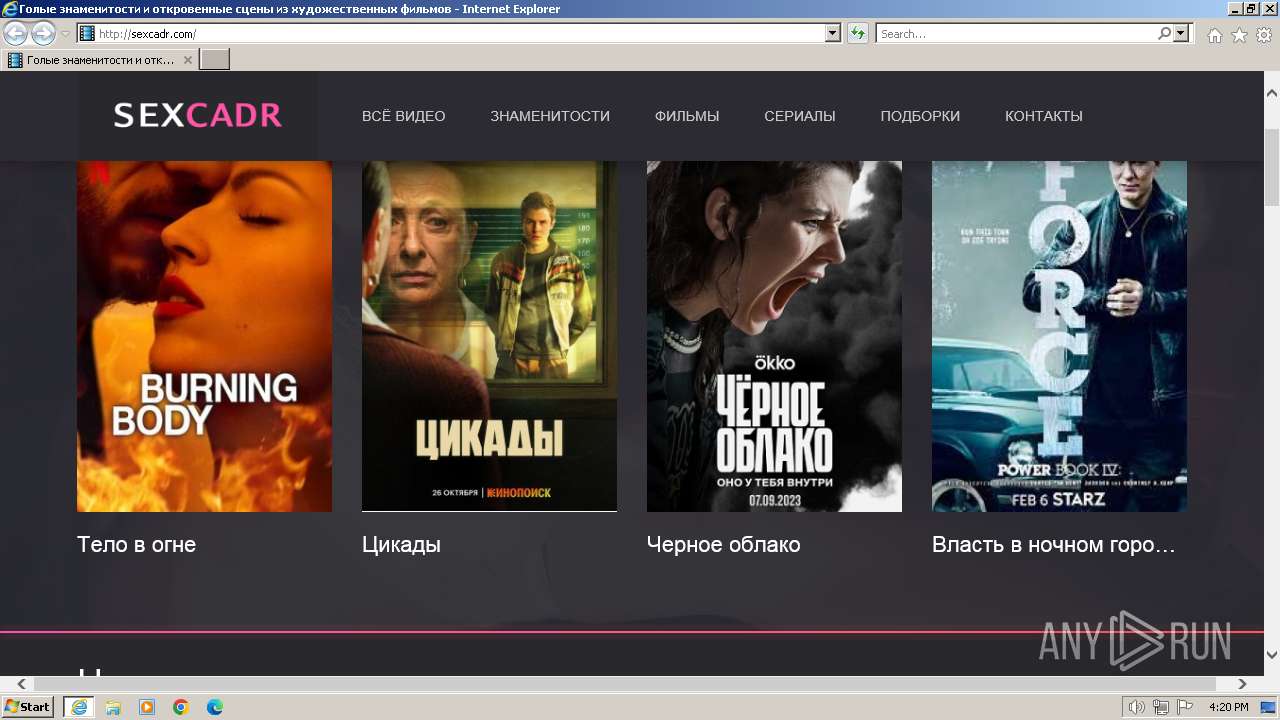Click the volume speaker tray icon
Screen dimensions: 1280x720
tap(1137, 707)
